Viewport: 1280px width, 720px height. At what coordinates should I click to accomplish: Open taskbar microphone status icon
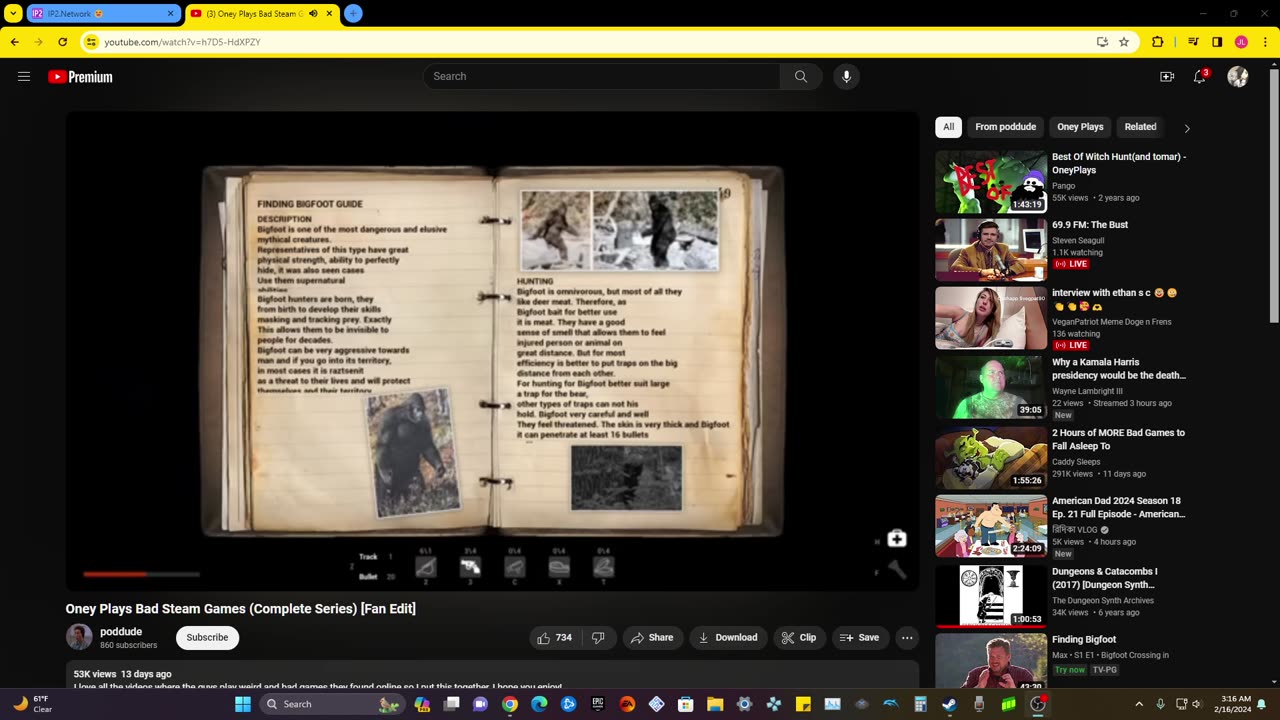click(x=1160, y=704)
